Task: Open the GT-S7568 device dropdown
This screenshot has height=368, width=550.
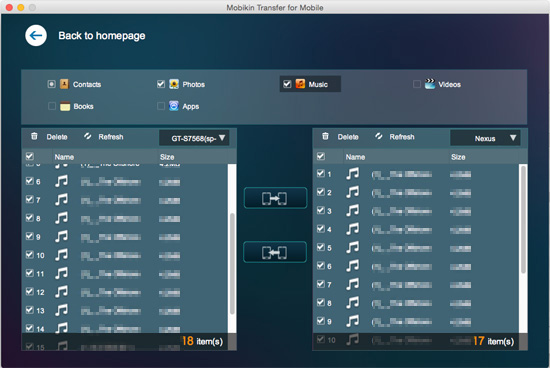Action: click(x=194, y=138)
